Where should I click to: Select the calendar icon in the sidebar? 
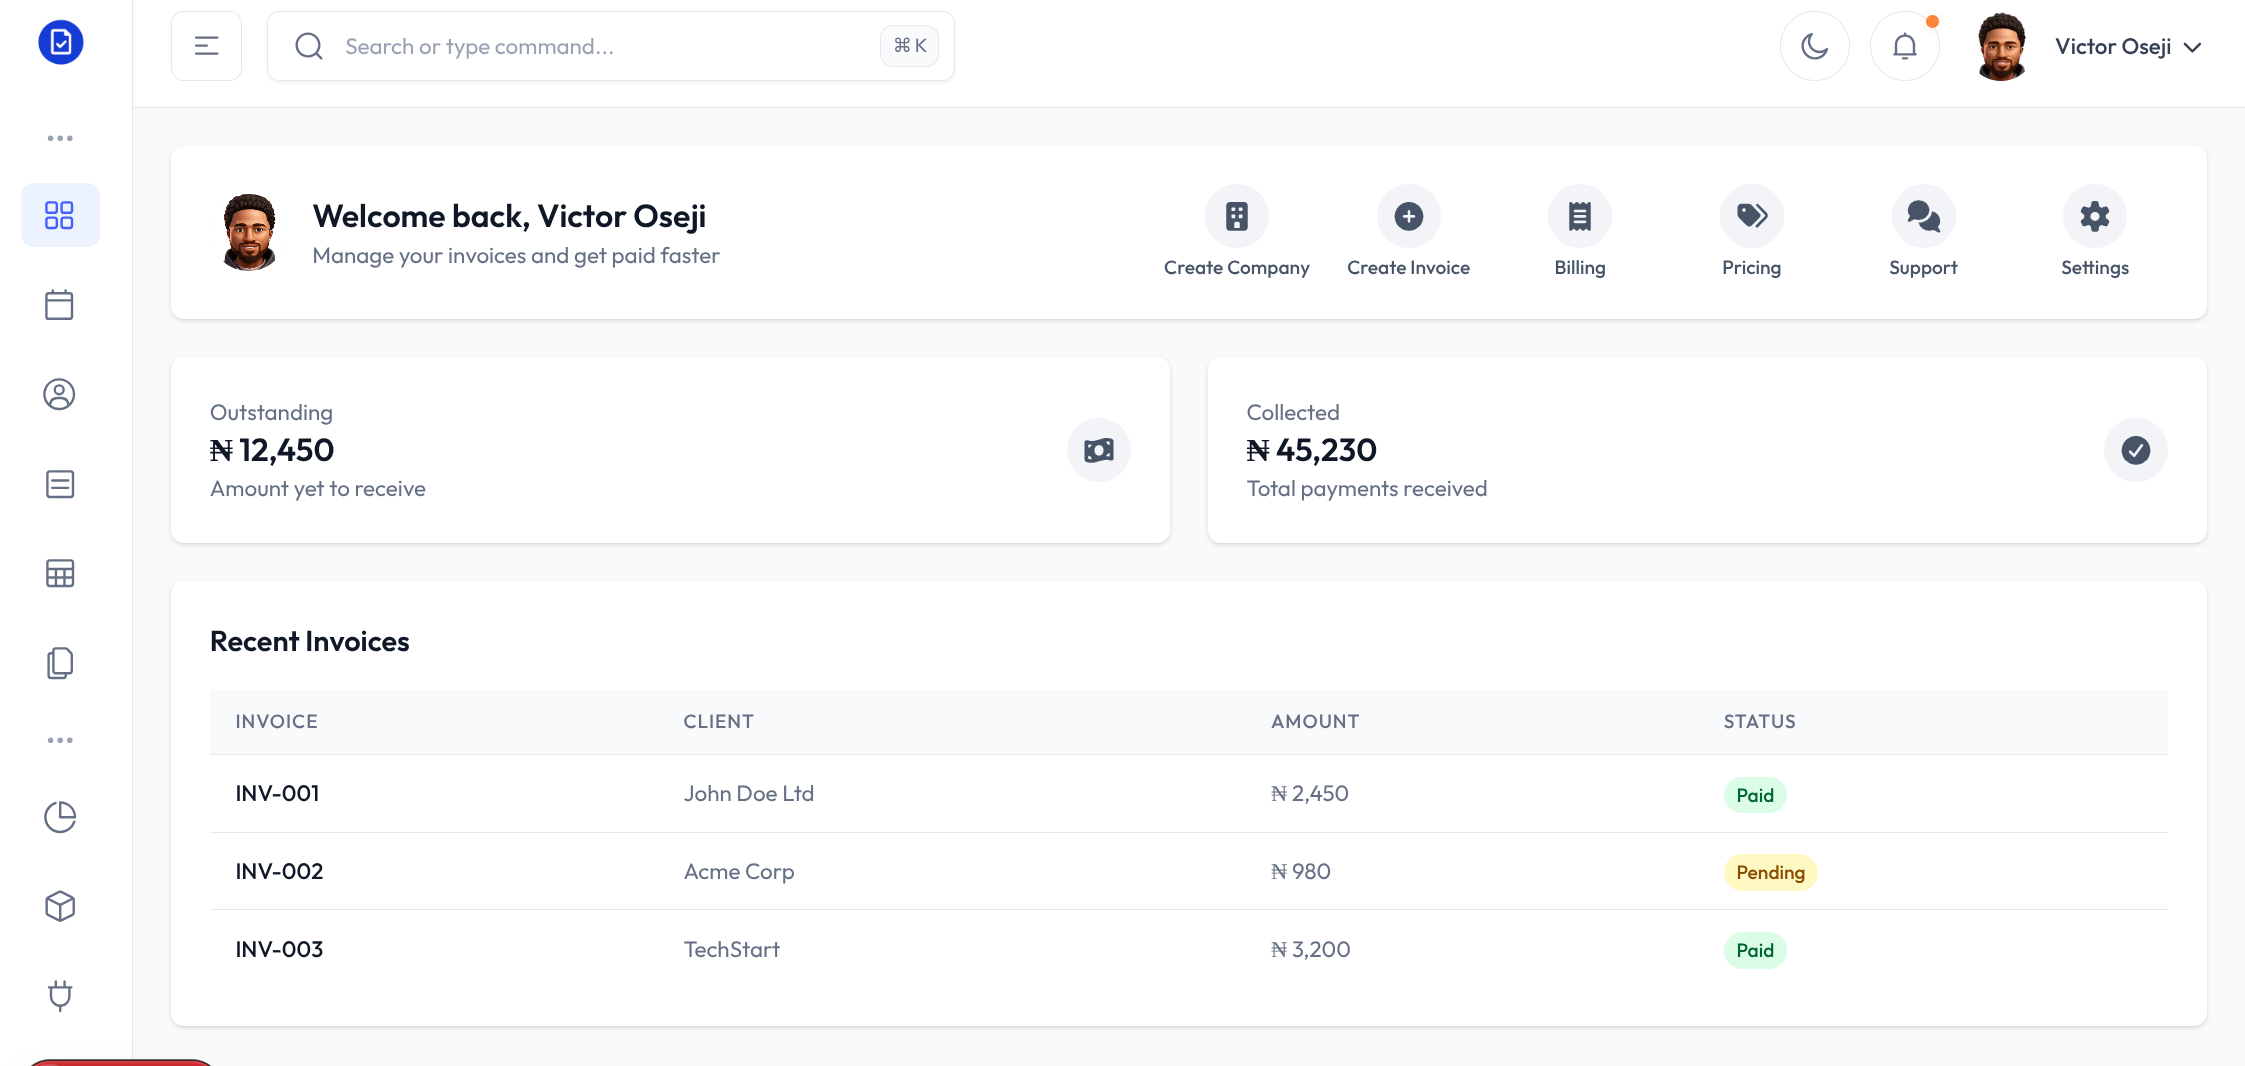coord(60,304)
